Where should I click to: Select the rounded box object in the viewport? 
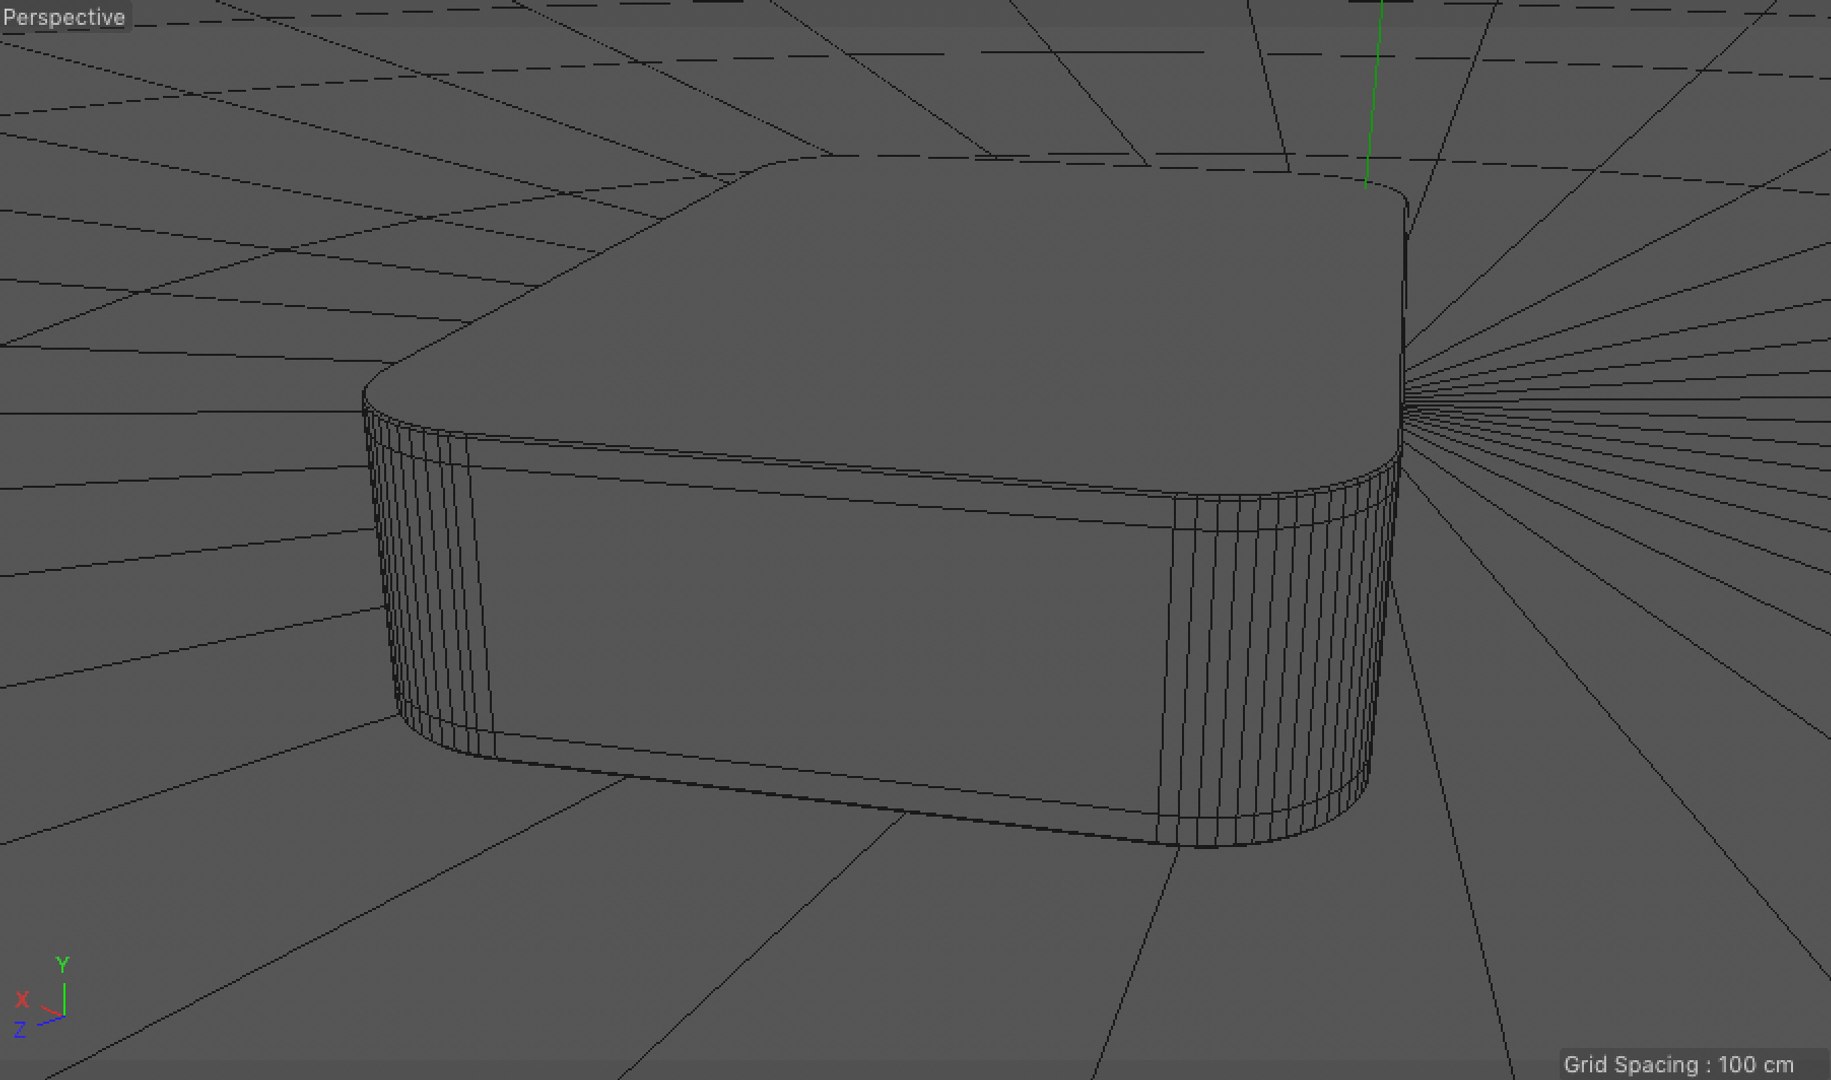tap(884, 500)
